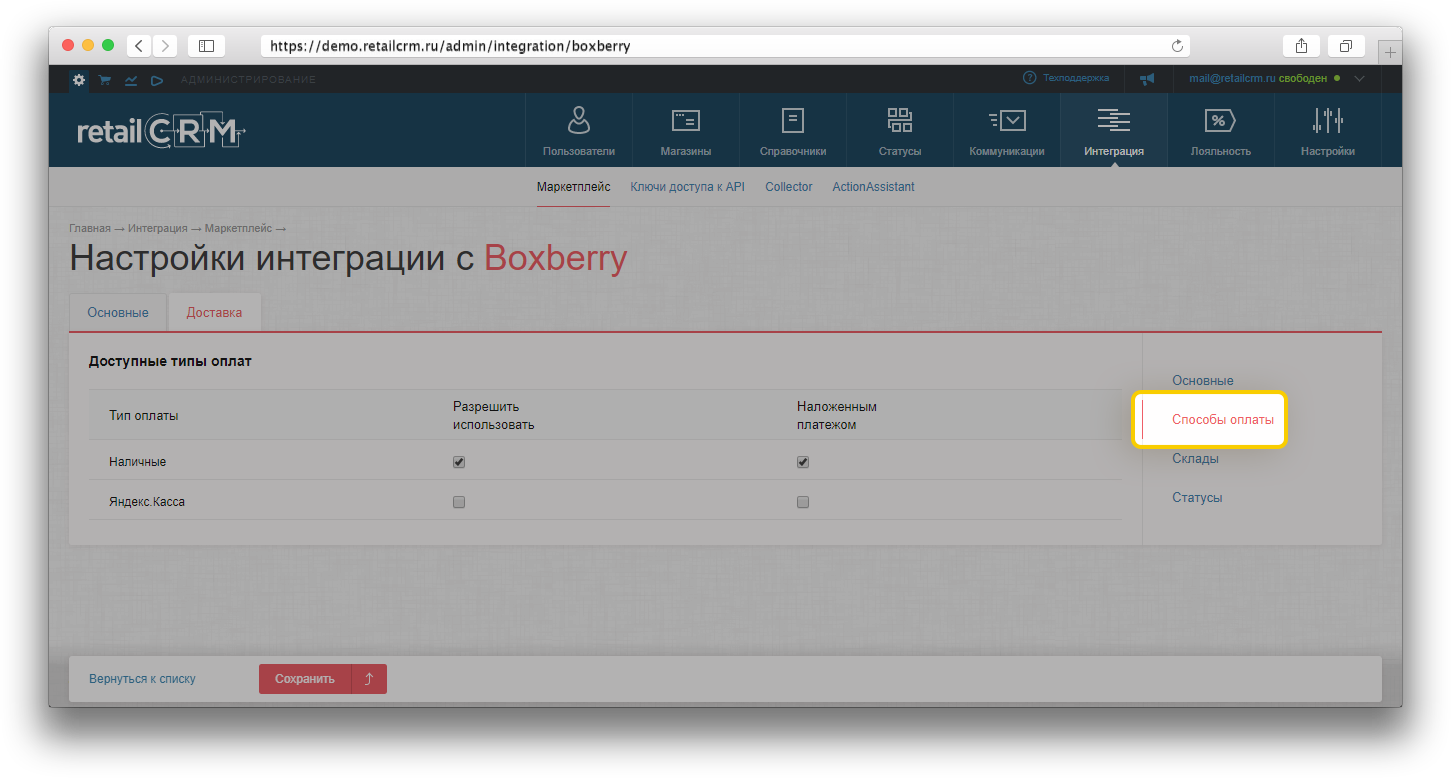
Task: Go back in browser history
Action: pos(139,46)
